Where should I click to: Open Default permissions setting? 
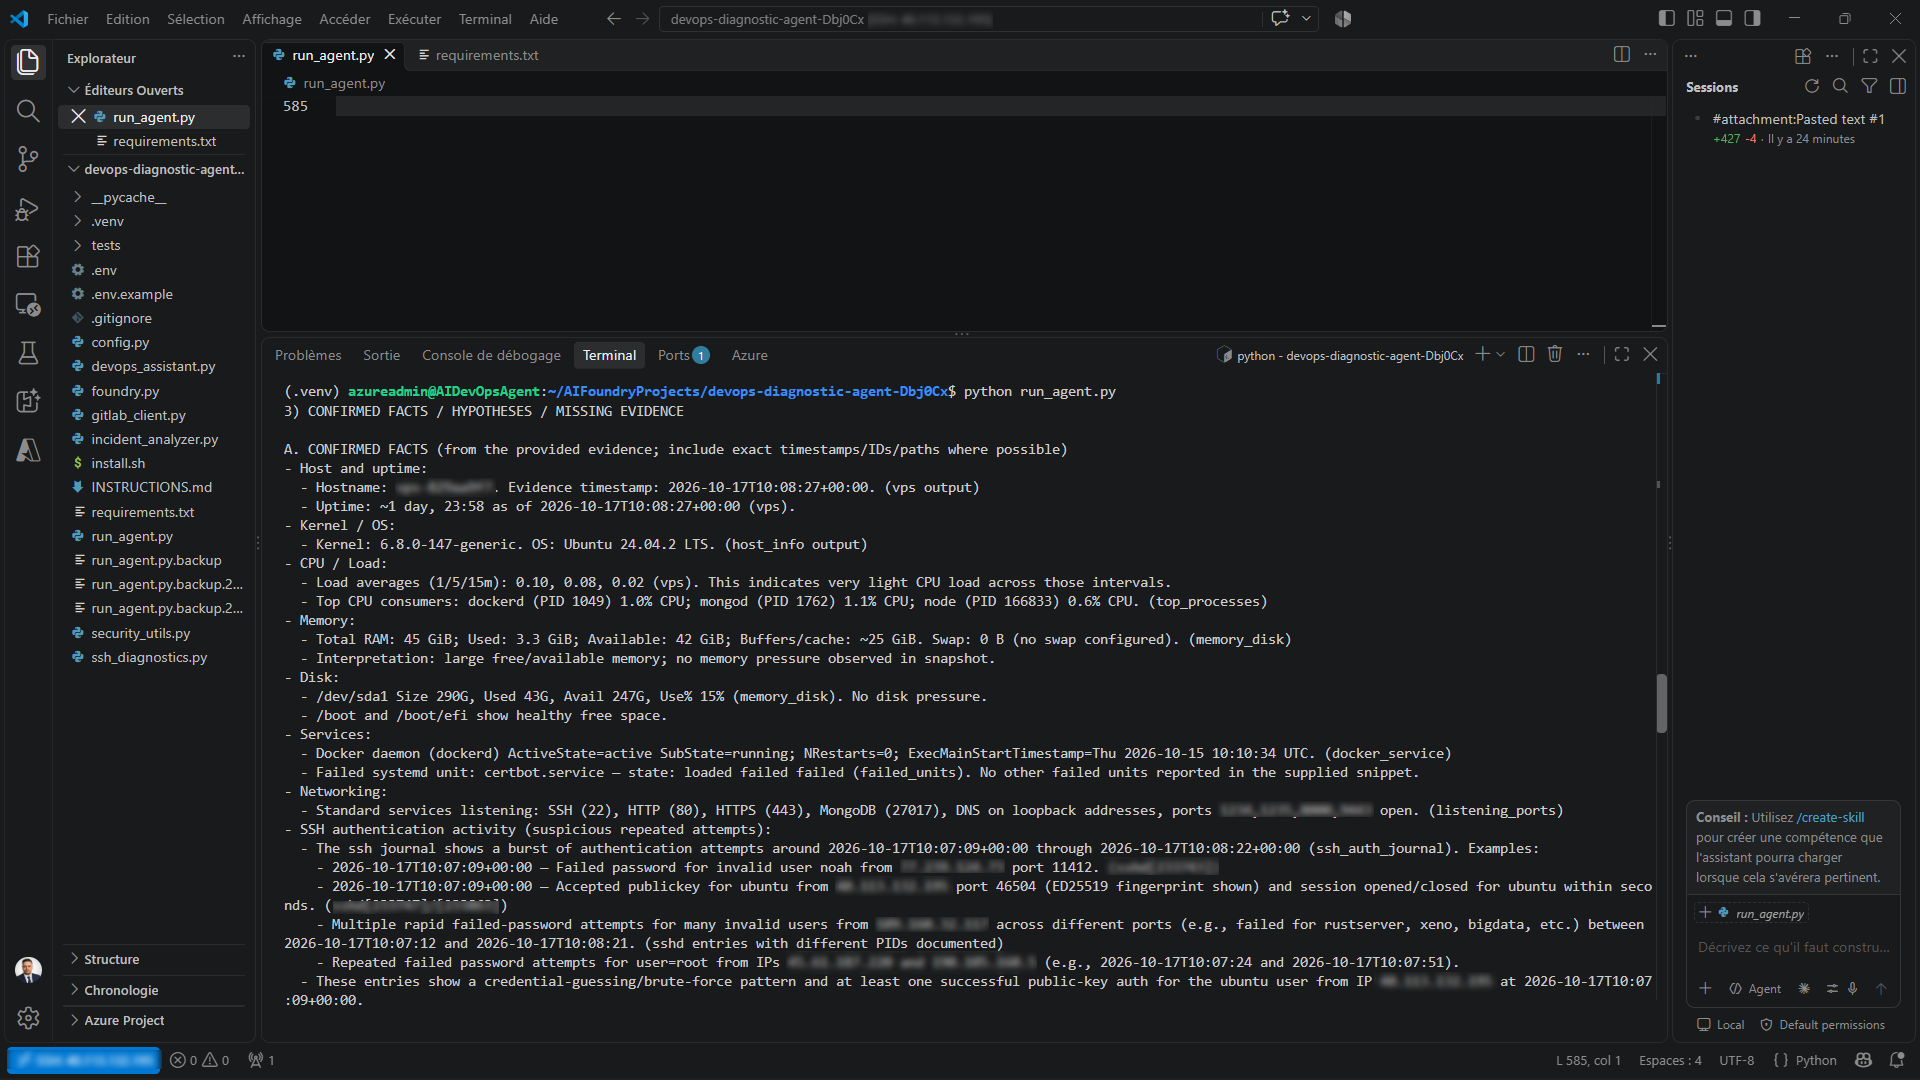[x=1822, y=1025]
